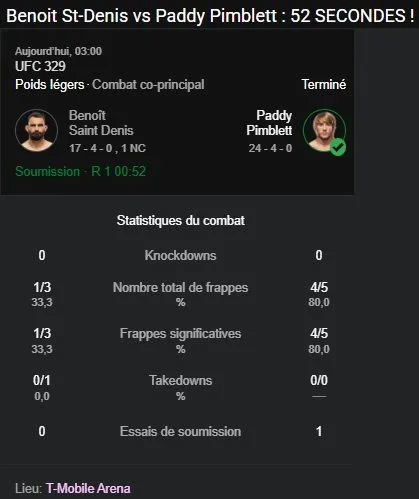Click the Terminé status label
The image size is (419, 499).
coord(324,84)
